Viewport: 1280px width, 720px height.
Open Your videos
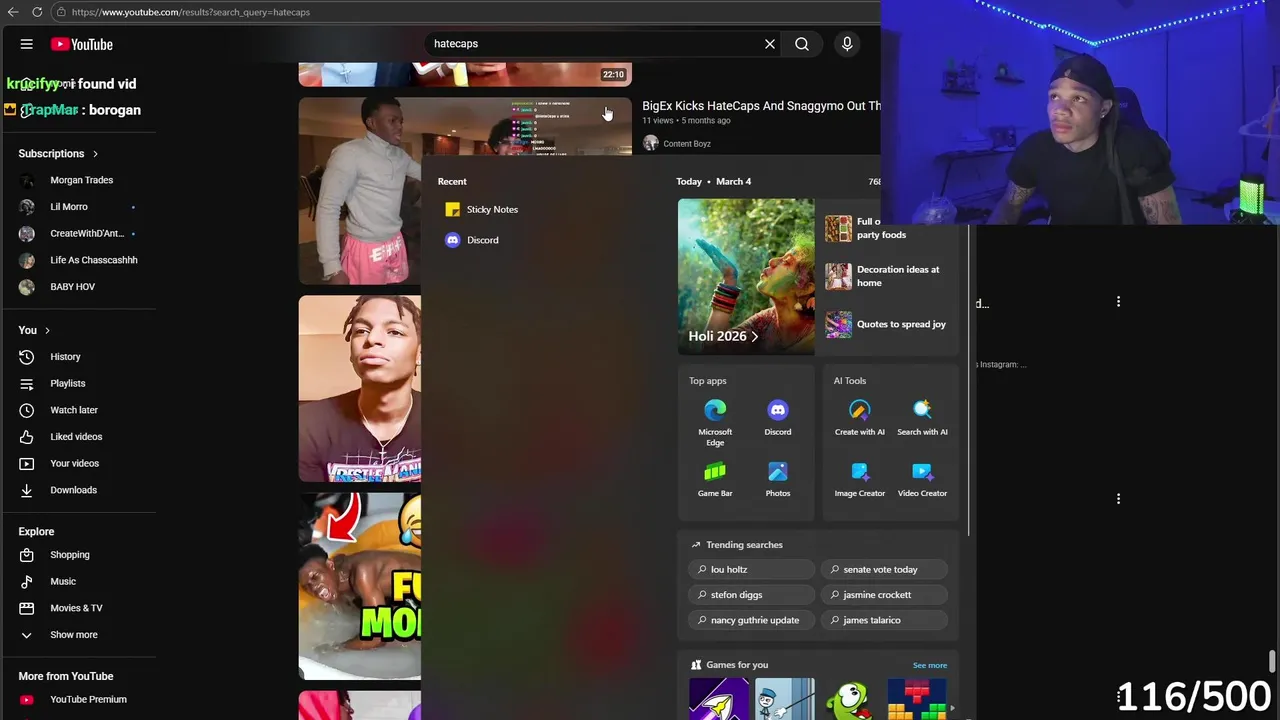75,464
